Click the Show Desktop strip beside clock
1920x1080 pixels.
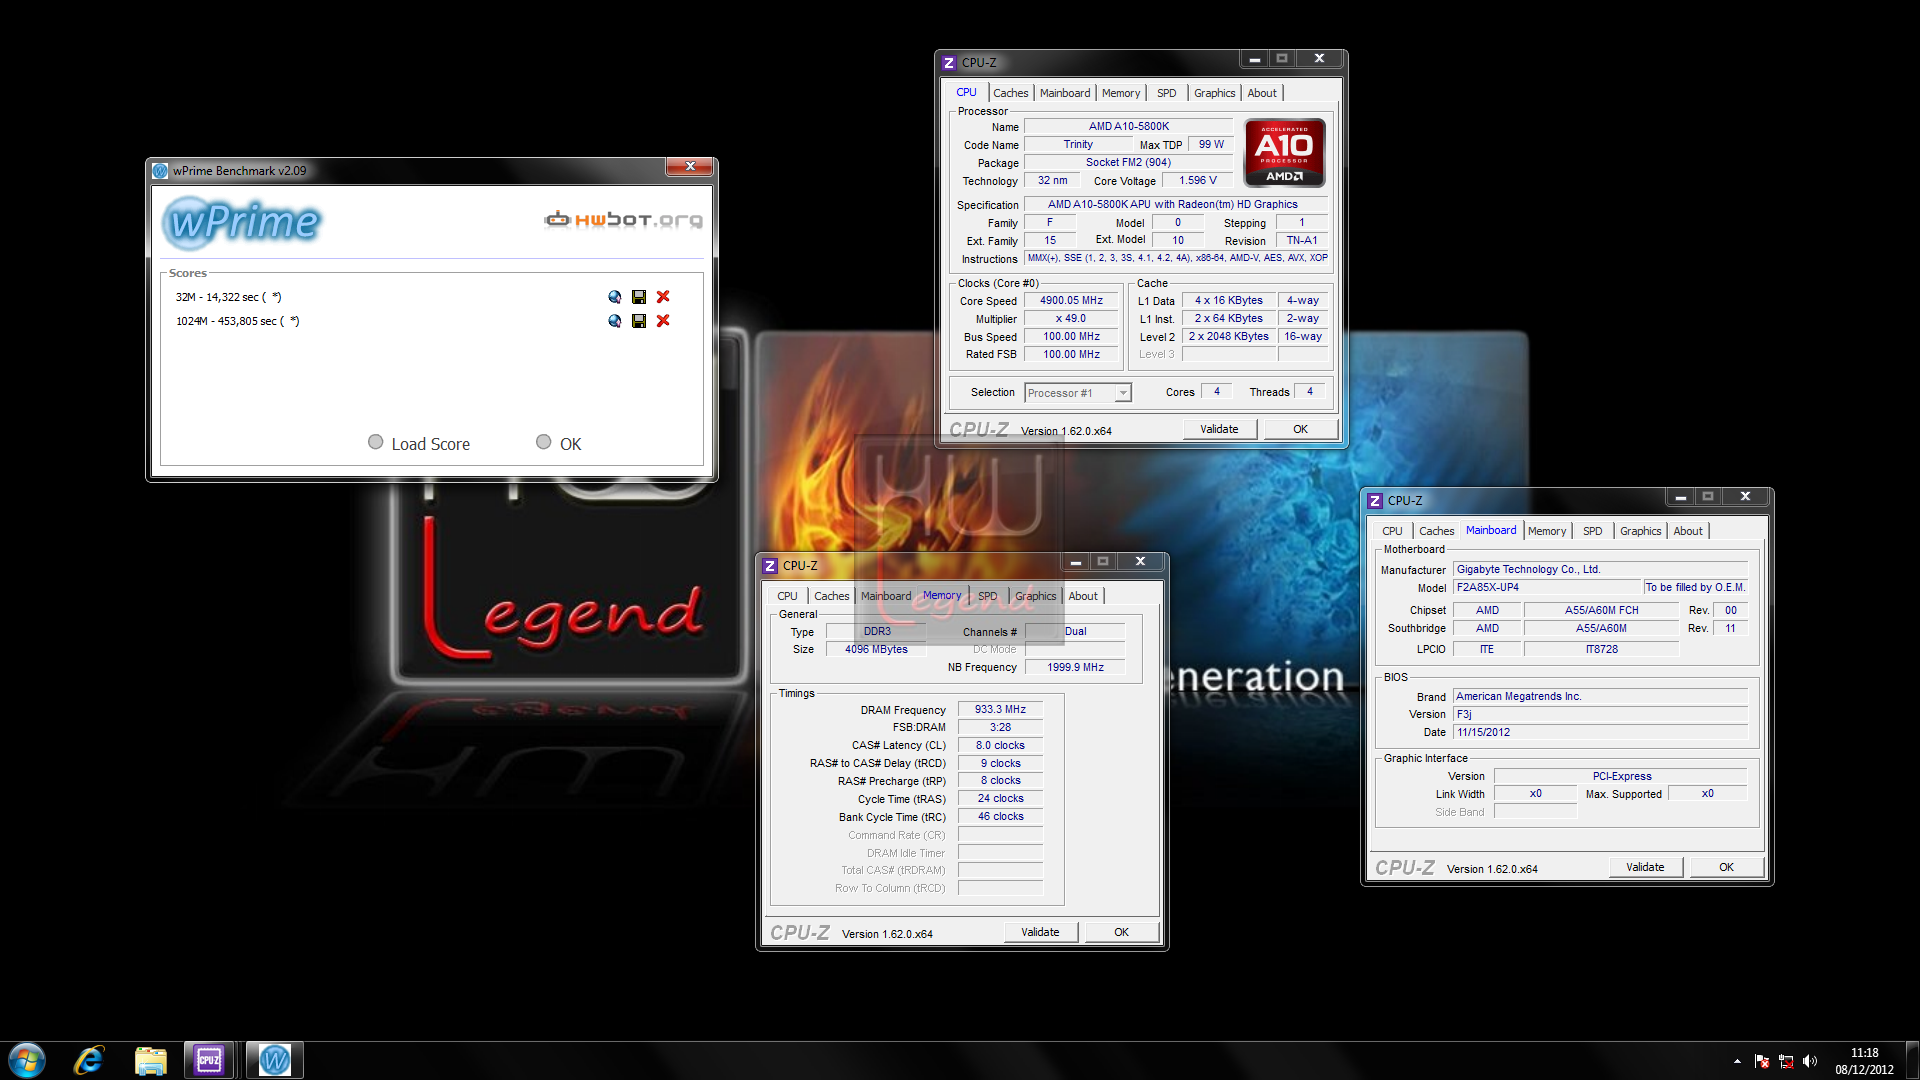coord(1912,1061)
